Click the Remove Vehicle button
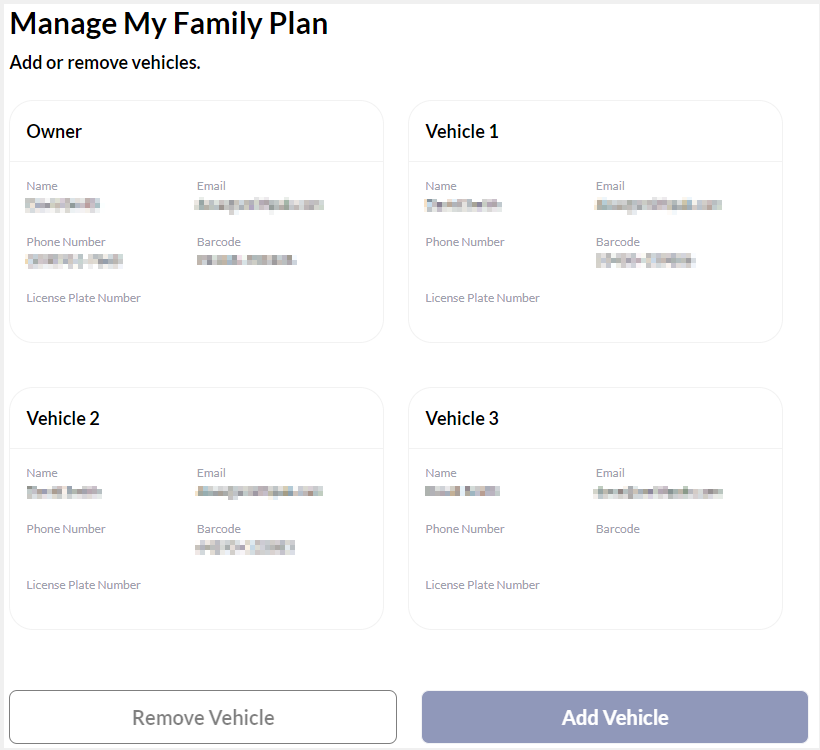Image resolution: width=820 pixels, height=750 pixels. click(203, 717)
